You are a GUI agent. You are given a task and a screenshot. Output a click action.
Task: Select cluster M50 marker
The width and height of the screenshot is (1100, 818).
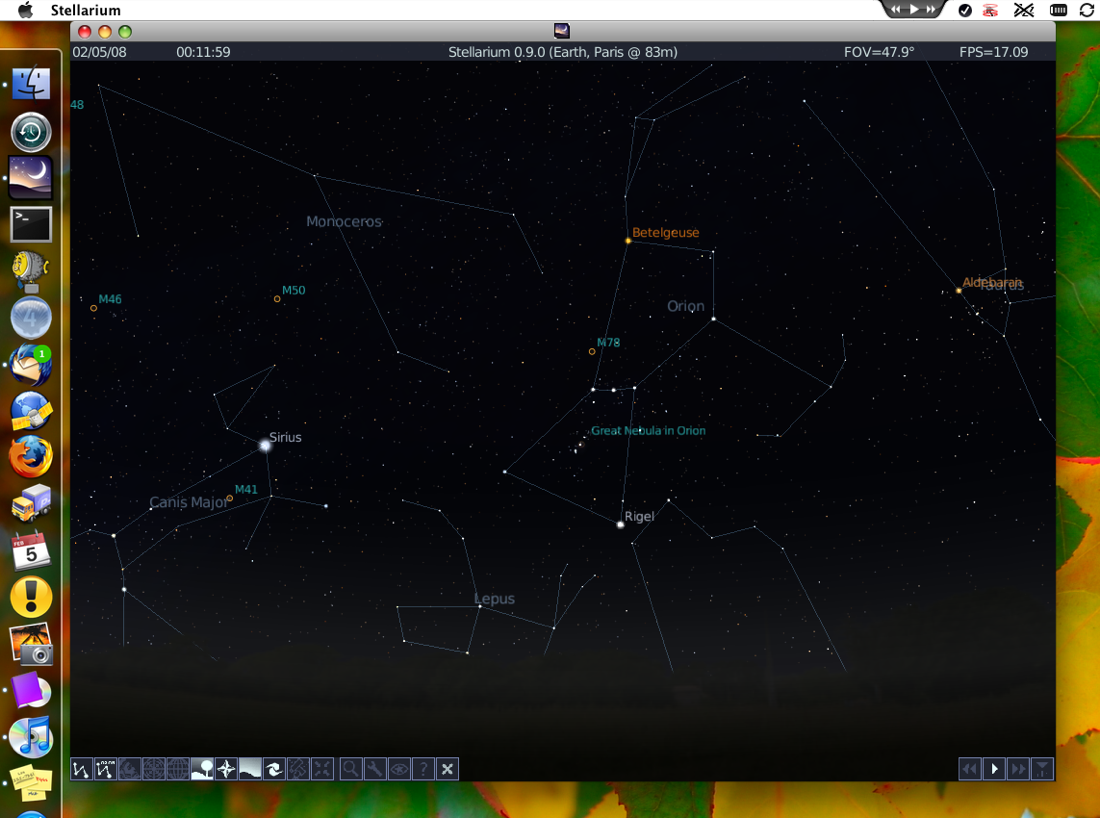click(277, 299)
